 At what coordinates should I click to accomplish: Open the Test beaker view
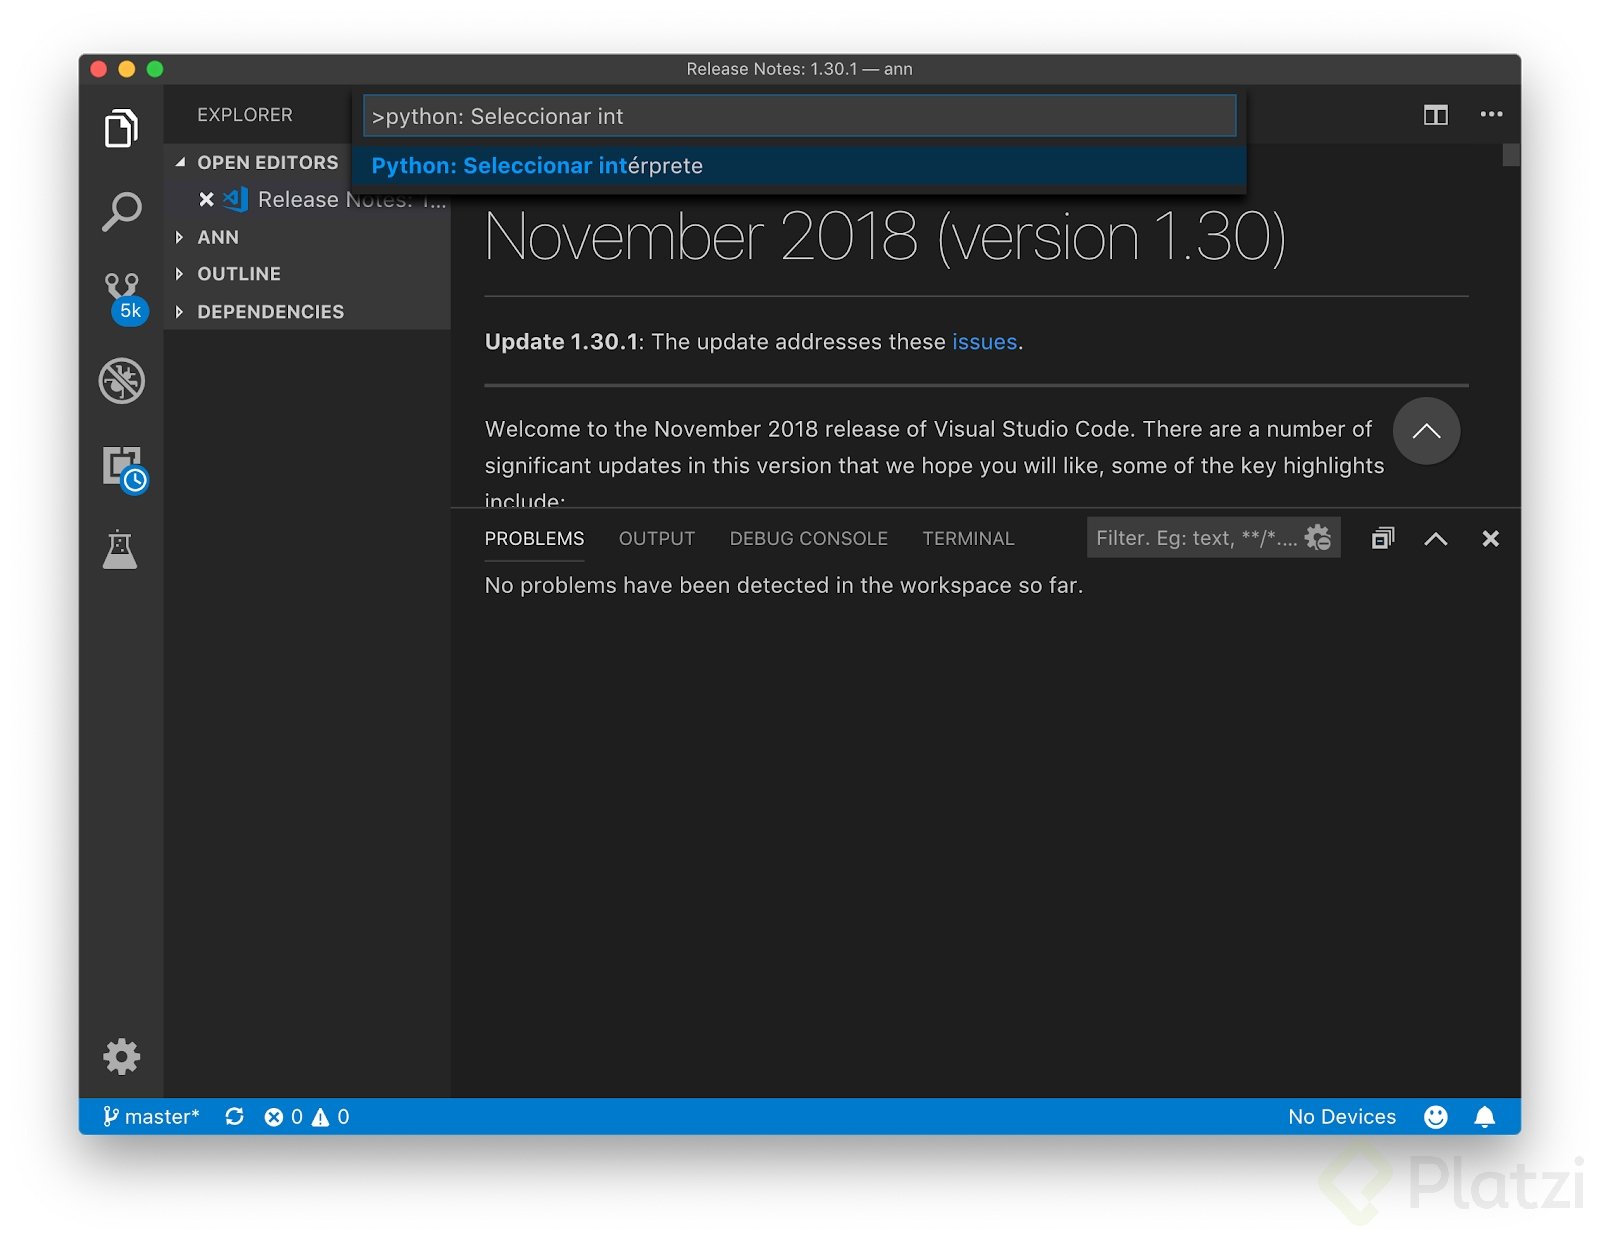tap(120, 549)
